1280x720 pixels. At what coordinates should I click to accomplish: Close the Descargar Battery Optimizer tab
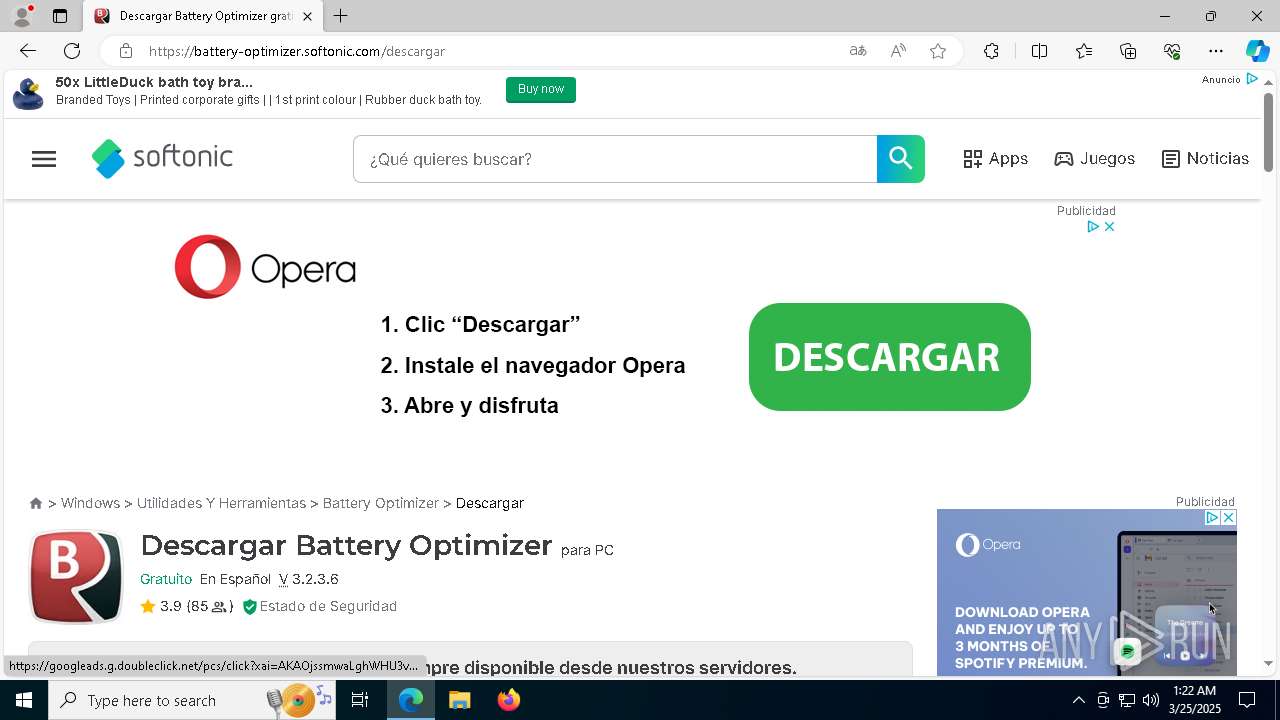coord(307,16)
